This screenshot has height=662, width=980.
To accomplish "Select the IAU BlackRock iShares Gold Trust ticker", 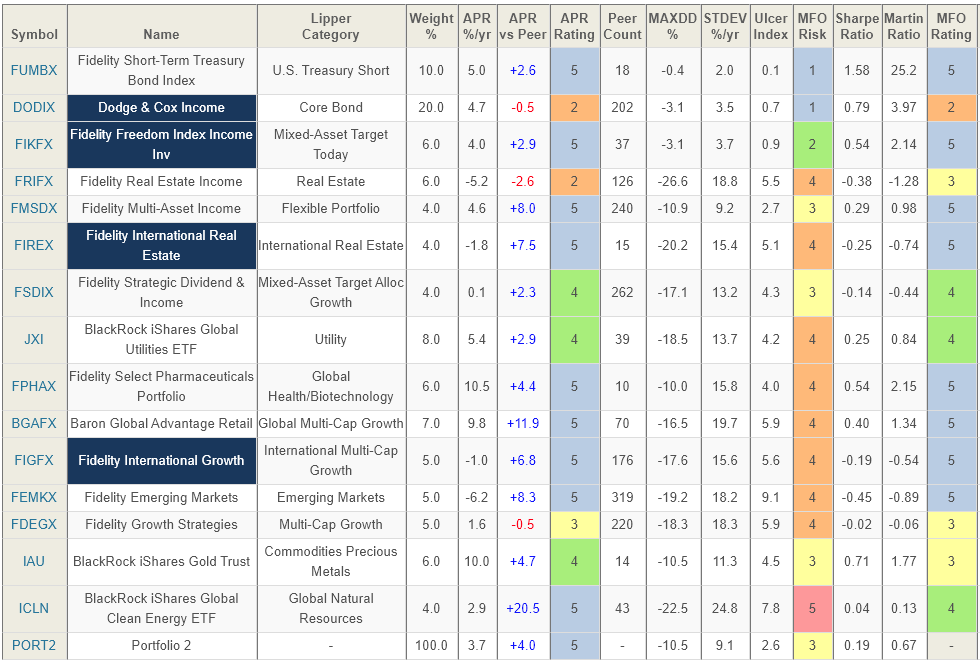I will click(x=34, y=561).
